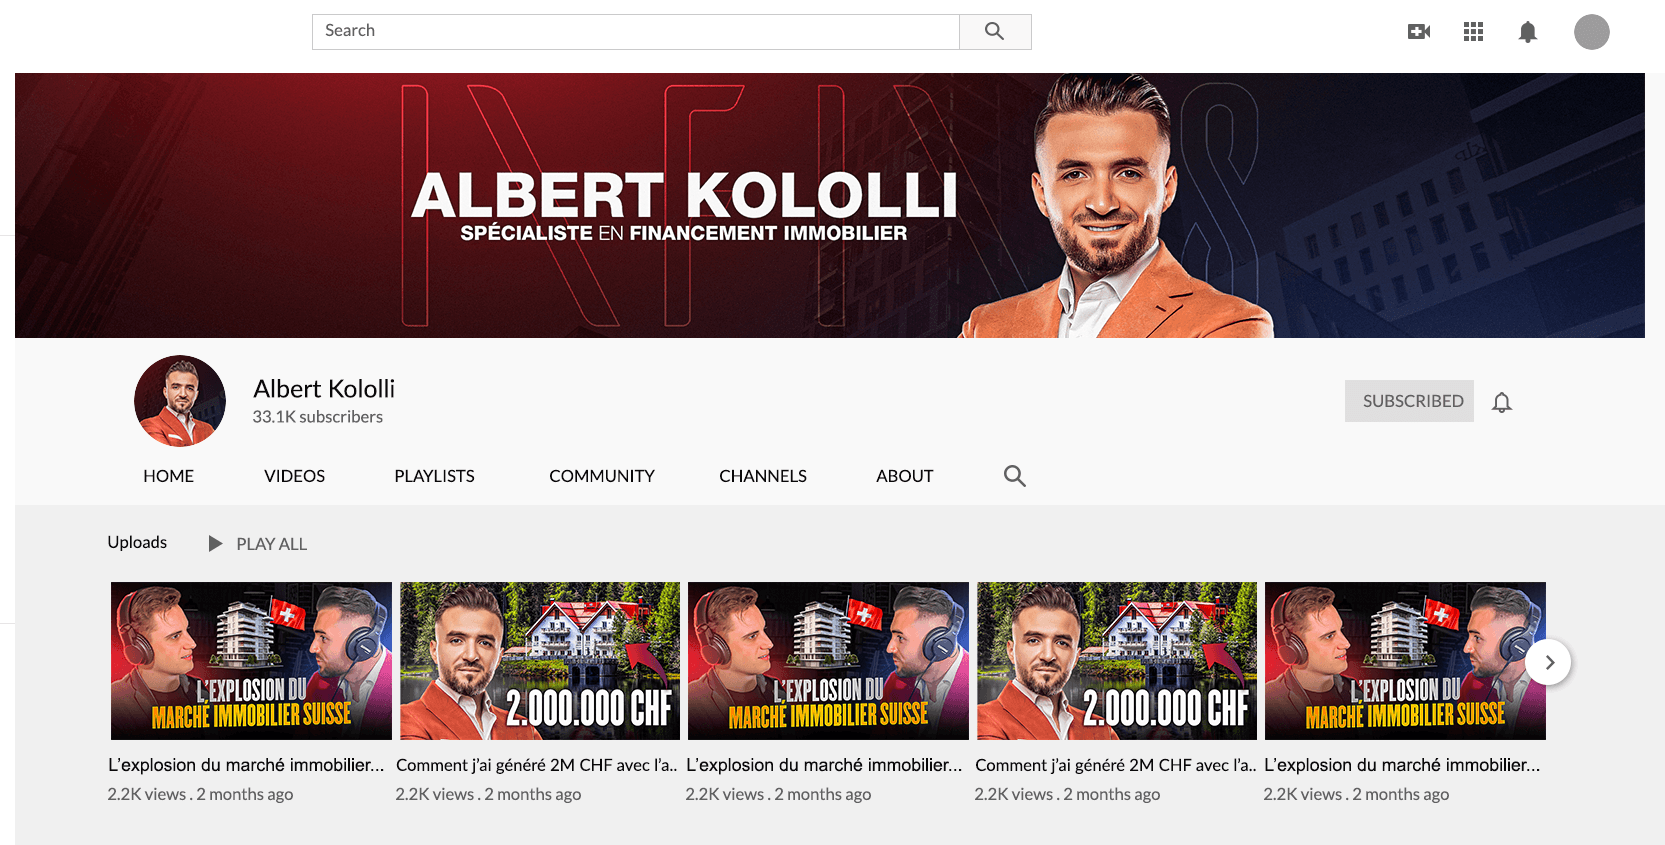Go to the Community tab

[x=602, y=476]
